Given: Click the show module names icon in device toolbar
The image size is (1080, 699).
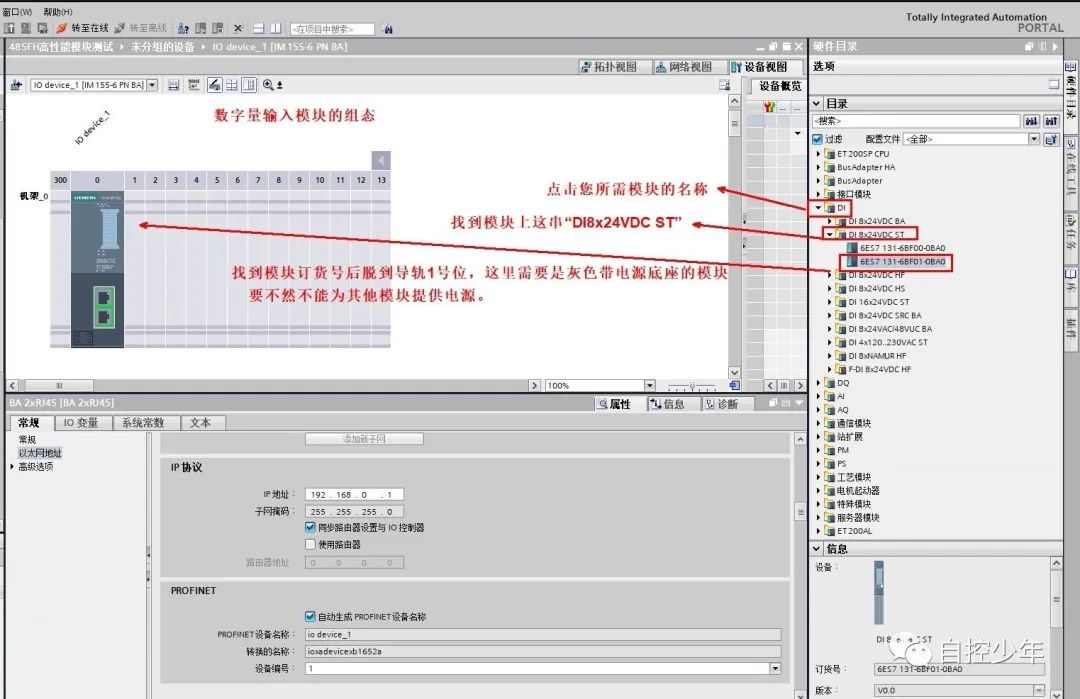Looking at the screenshot, I should coord(194,85).
